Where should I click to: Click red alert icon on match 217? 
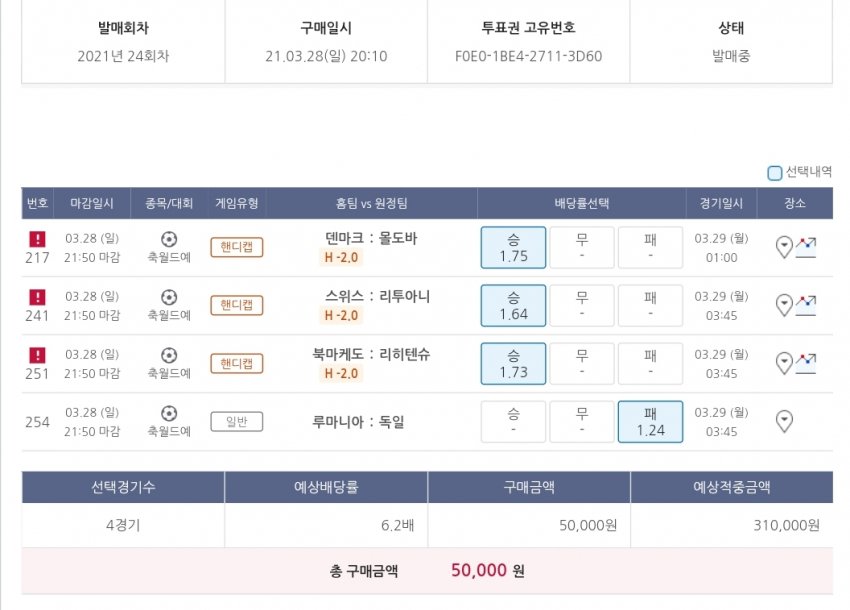[37, 239]
